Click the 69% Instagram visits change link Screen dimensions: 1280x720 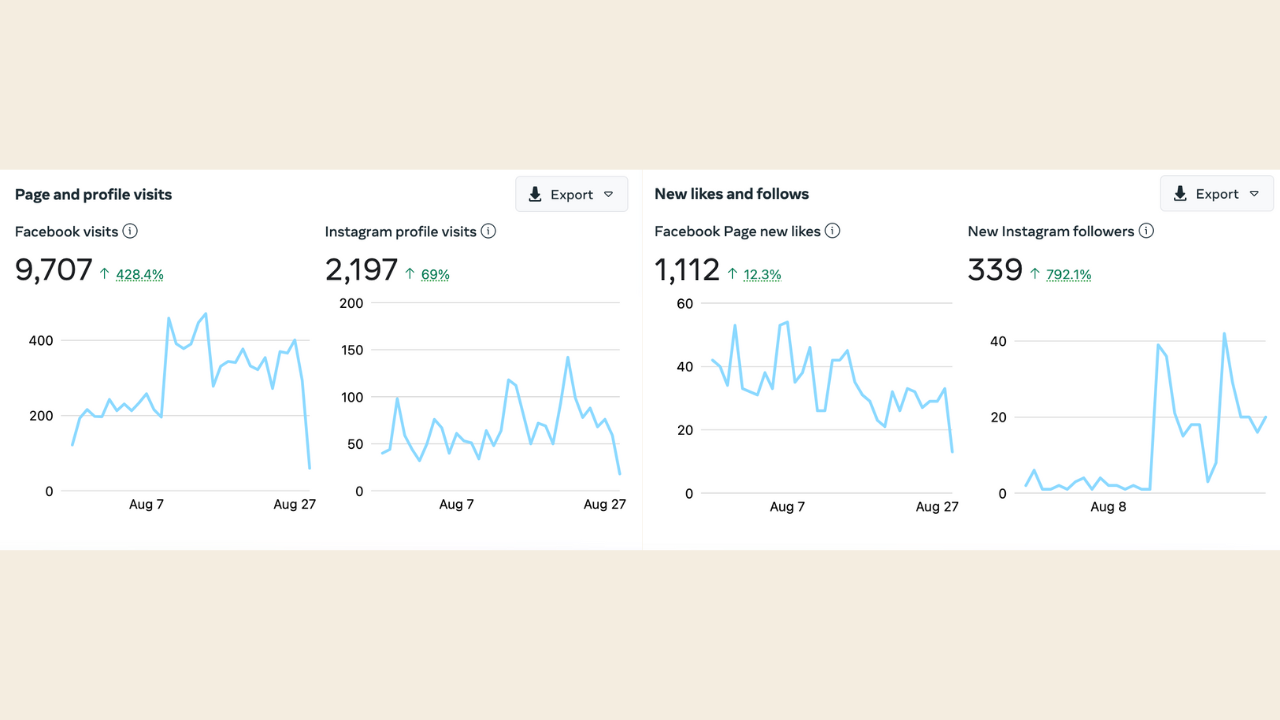point(434,274)
